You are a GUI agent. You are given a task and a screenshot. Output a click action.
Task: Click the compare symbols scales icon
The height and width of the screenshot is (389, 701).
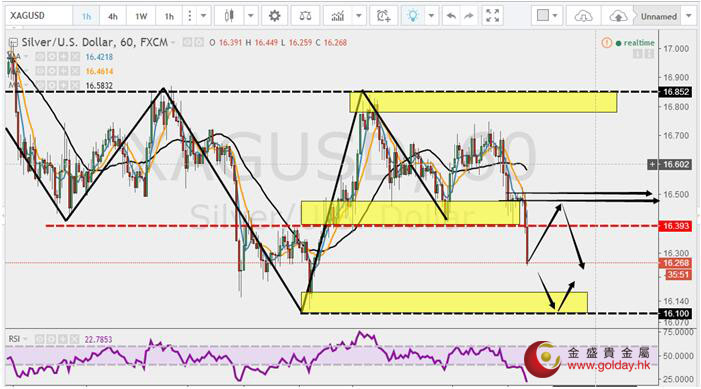pos(305,17)
